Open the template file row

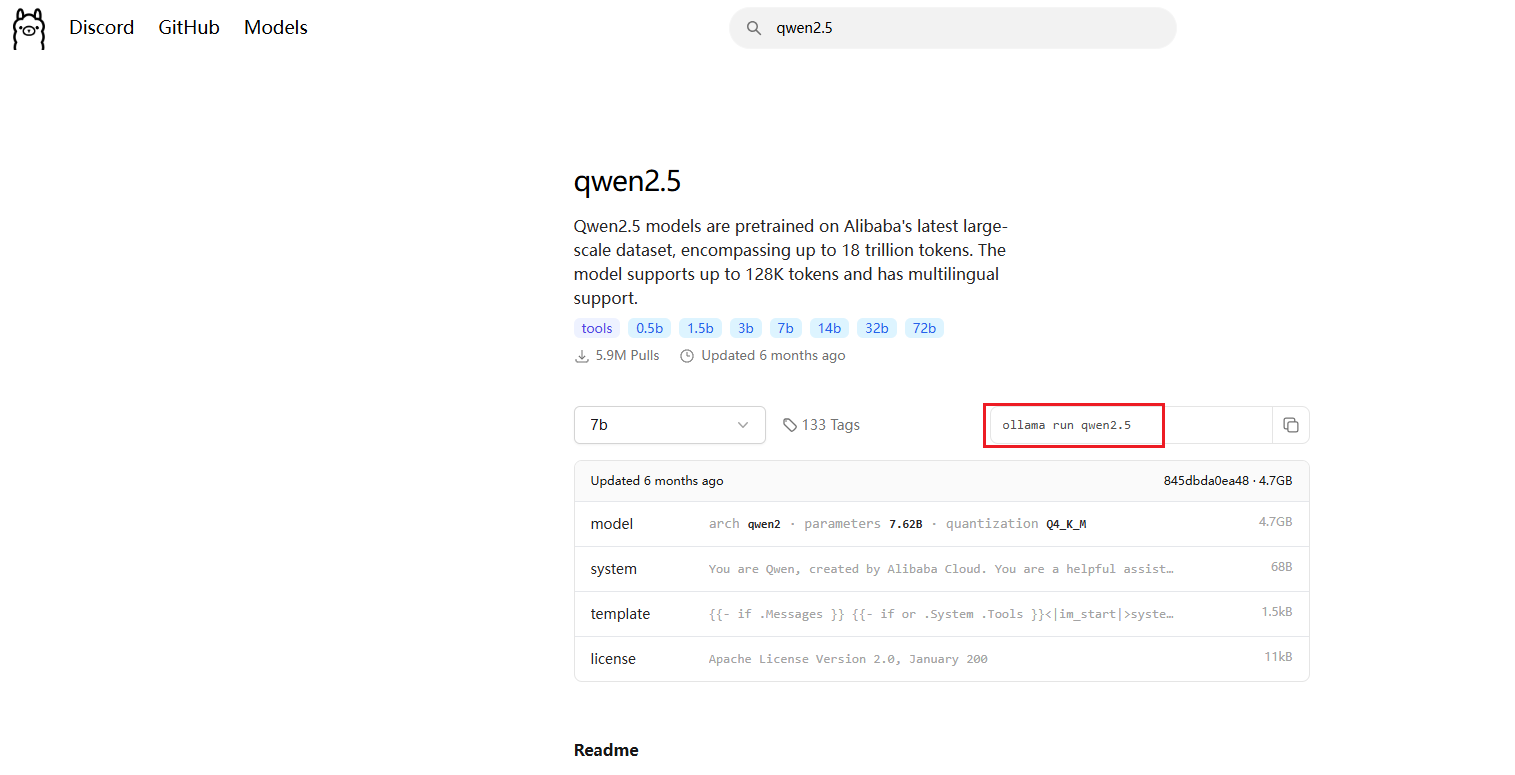941,614
